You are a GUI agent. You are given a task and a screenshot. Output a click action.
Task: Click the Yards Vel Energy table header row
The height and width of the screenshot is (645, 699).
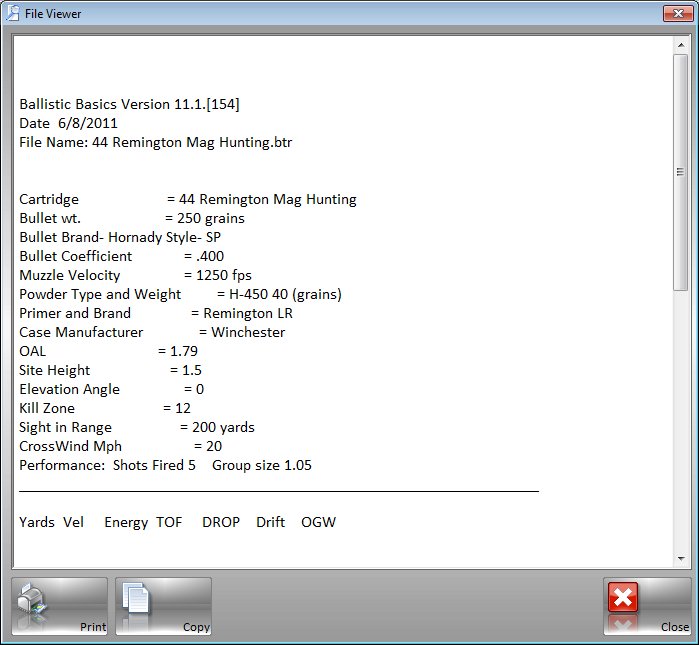coord(177,522)
